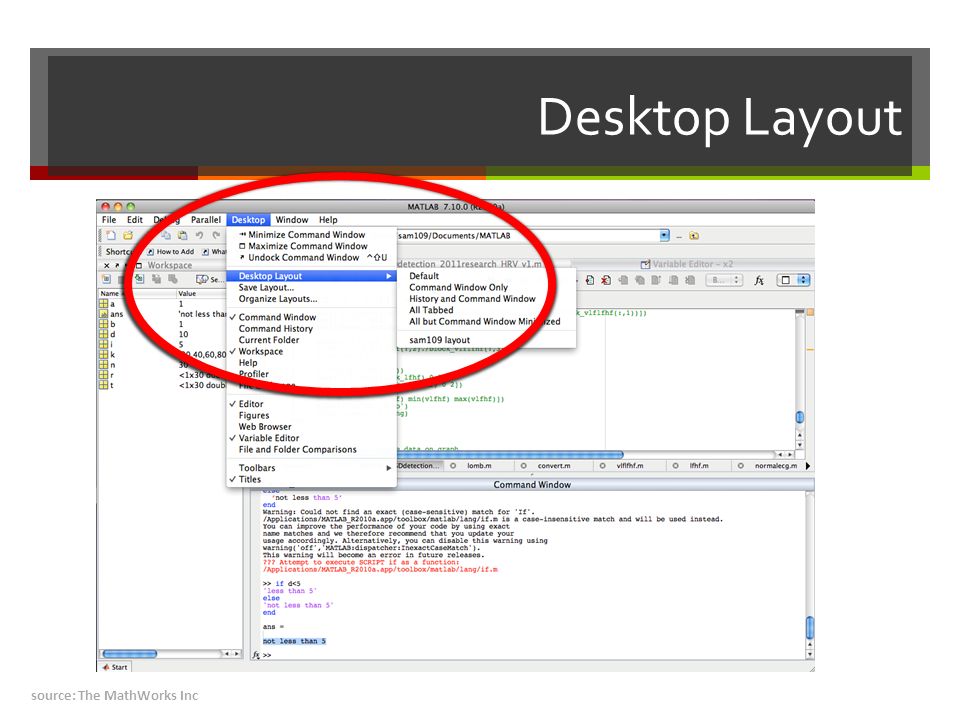Expand the Toolbars submenu

pyautogui.click(x=311, y=468)
